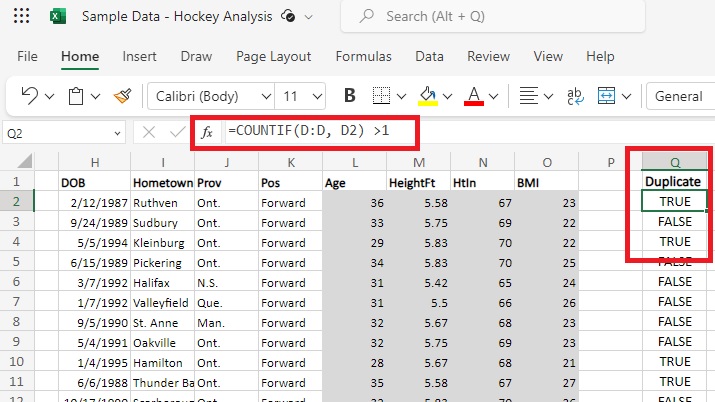Viewport: 715px width, 402px height.
Task: Click the Excel logo icon
Action: (58, 16)
